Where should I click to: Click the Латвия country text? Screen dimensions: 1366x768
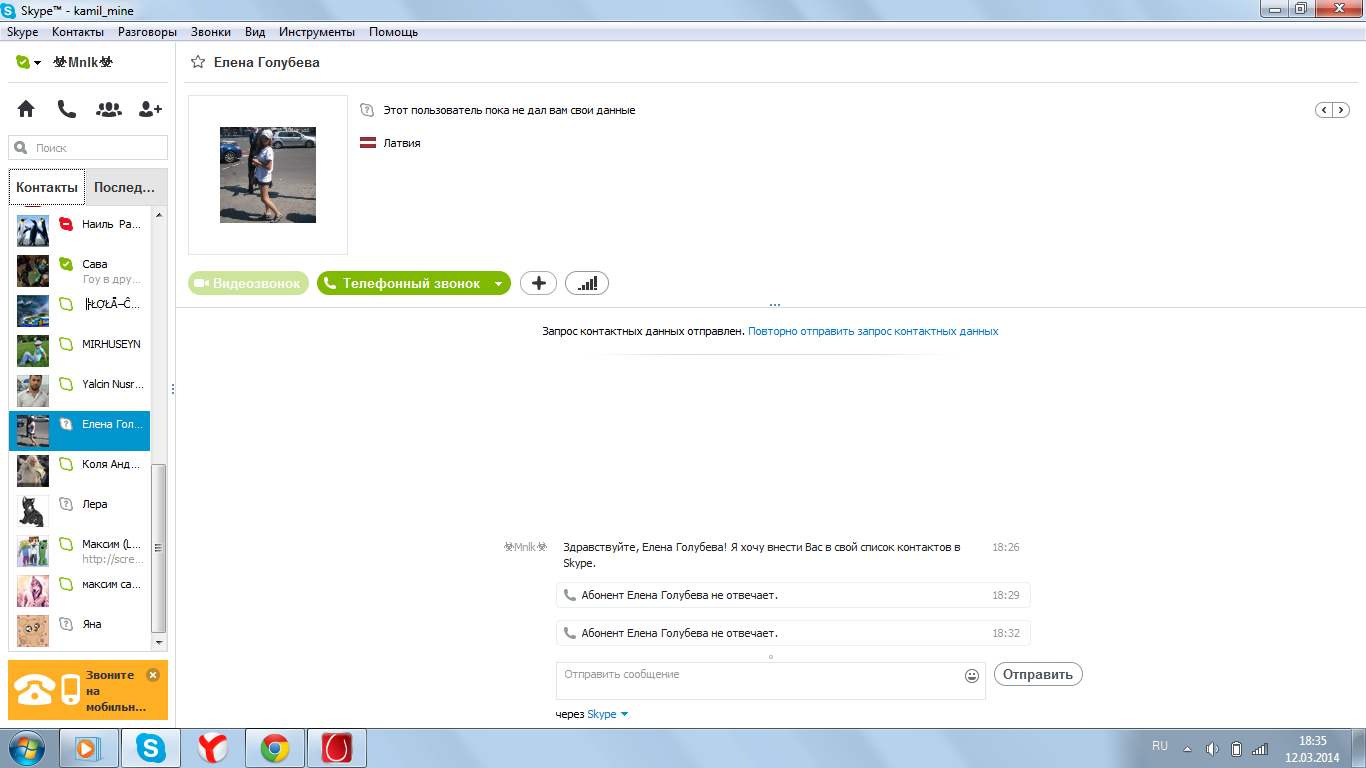coord(402,143)
